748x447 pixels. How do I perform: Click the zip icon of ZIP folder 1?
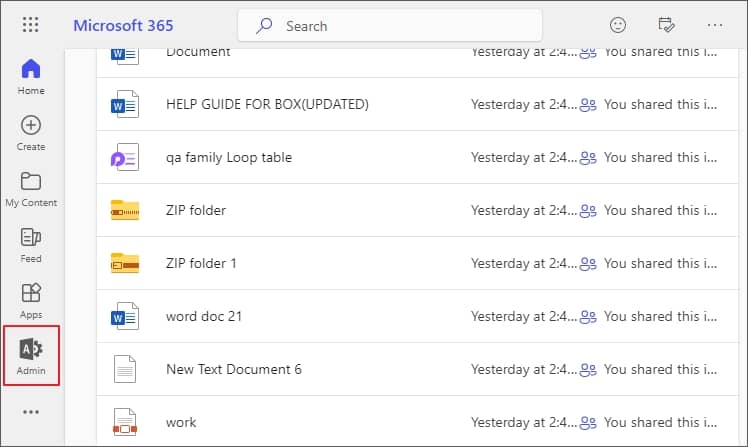[125, 263]
